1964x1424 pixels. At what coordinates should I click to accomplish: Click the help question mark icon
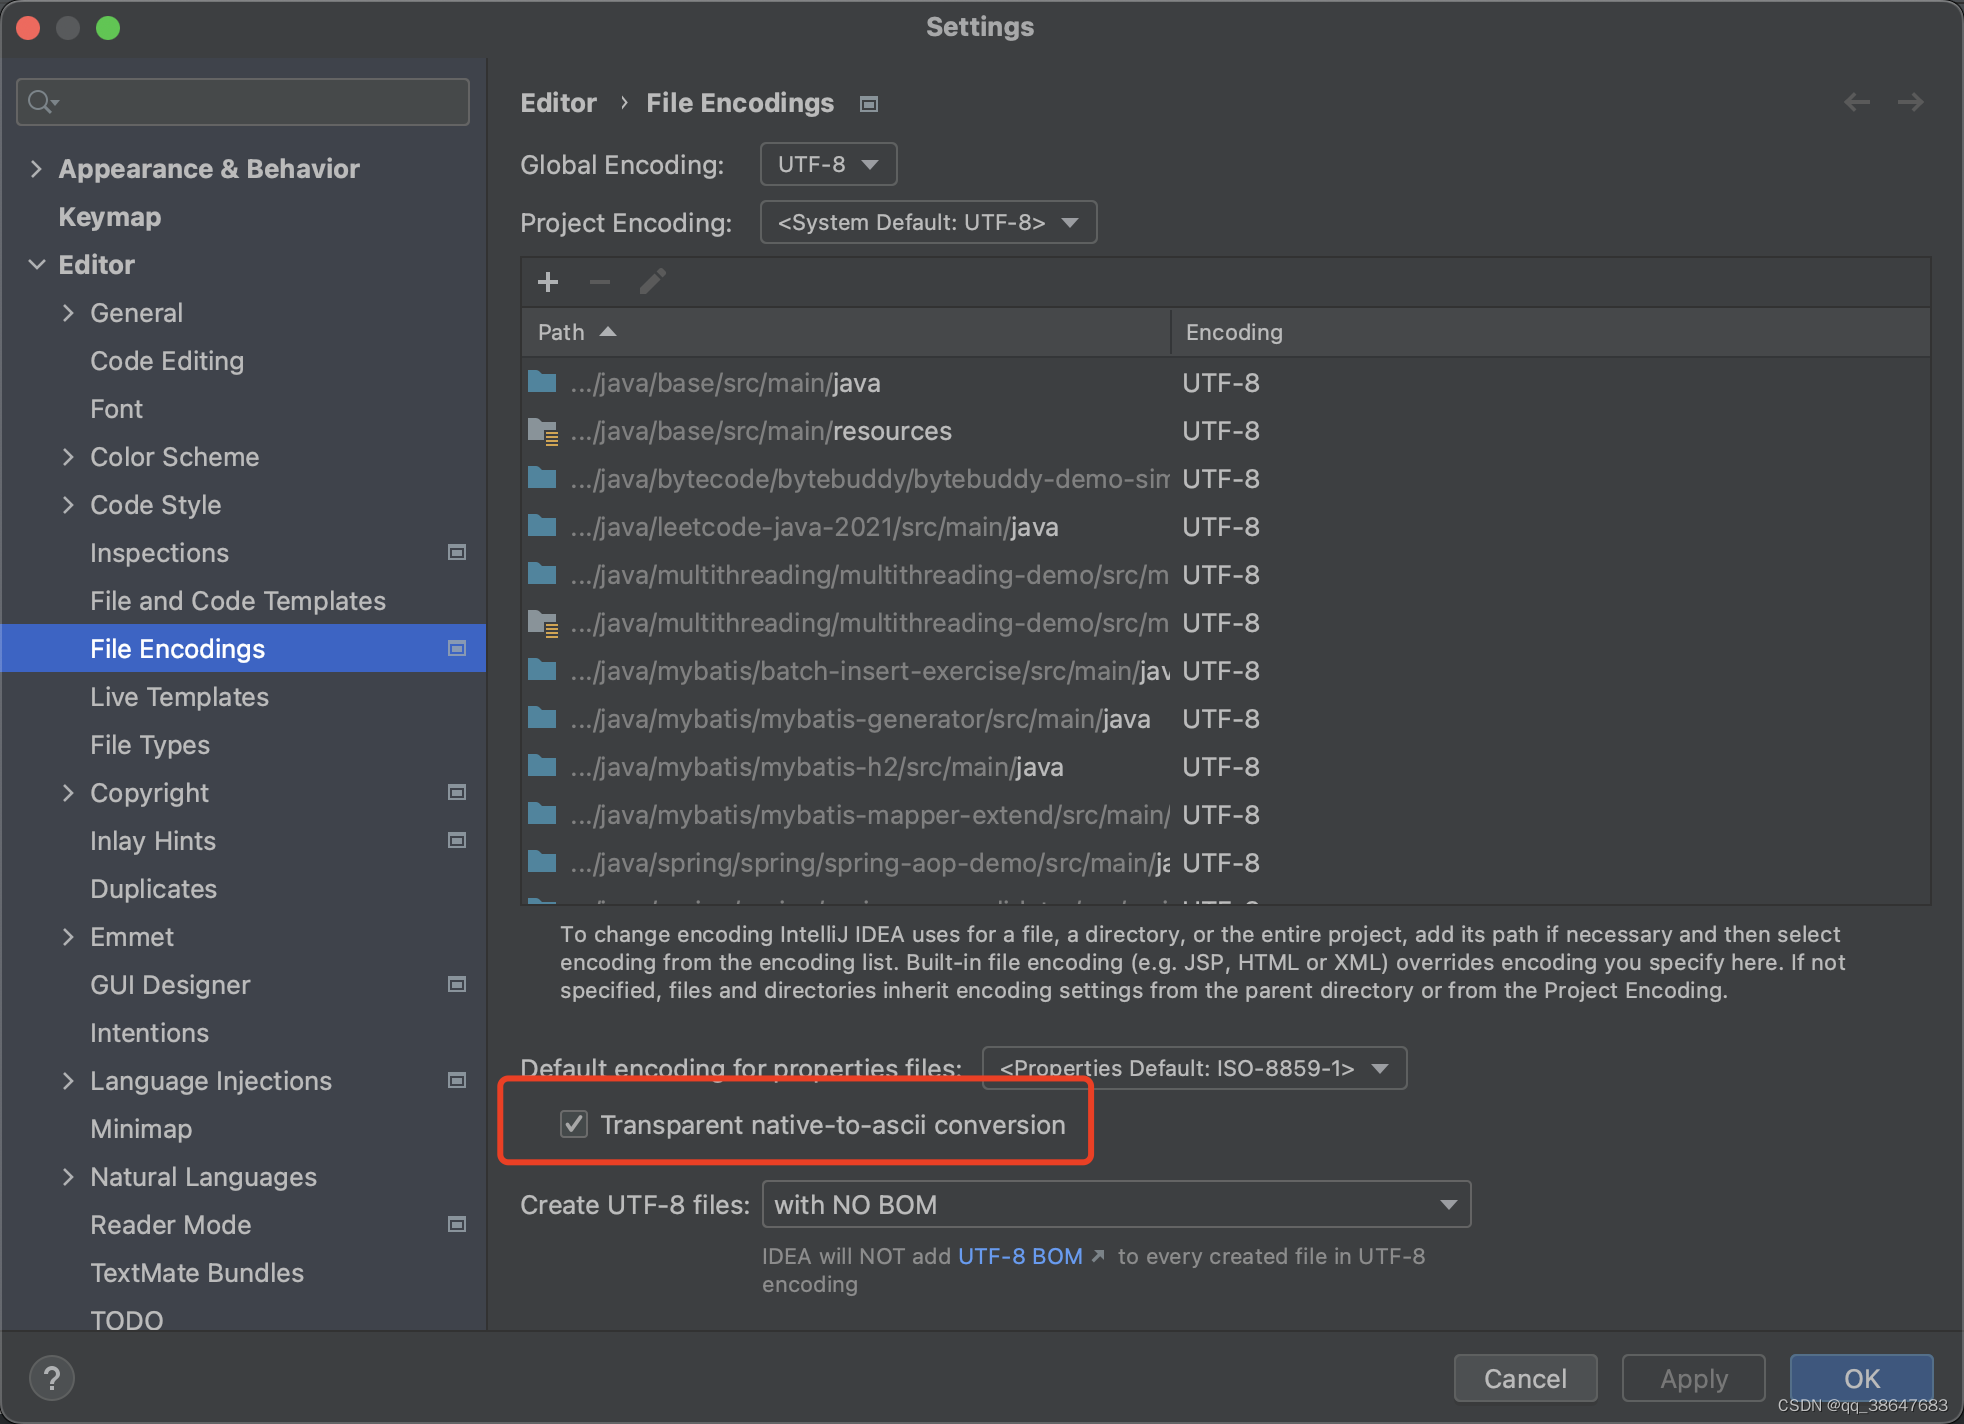52,1378
